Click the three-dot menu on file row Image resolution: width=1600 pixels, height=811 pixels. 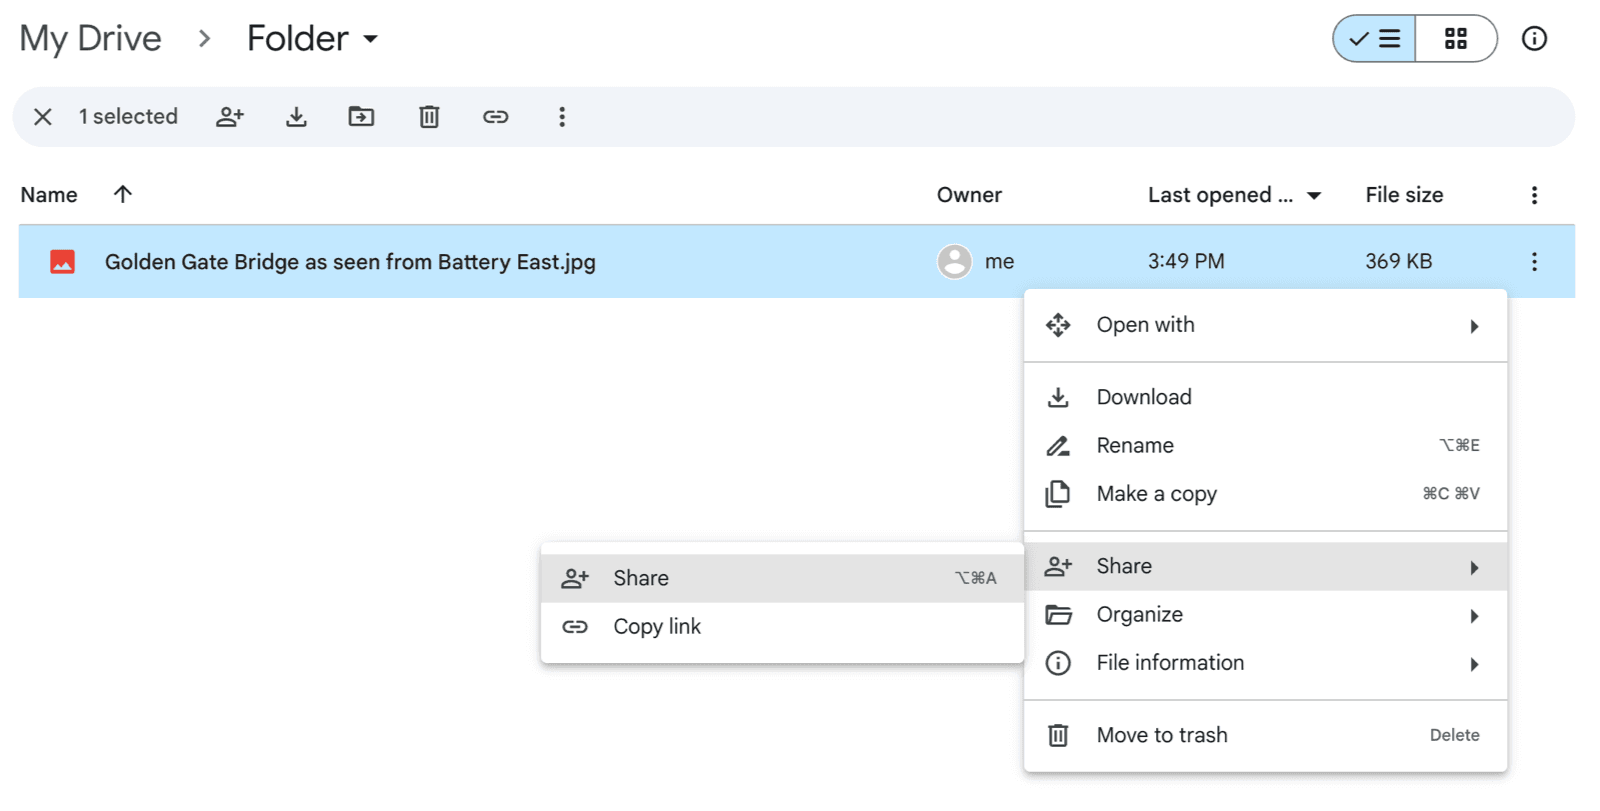[x=1534, y=262]
